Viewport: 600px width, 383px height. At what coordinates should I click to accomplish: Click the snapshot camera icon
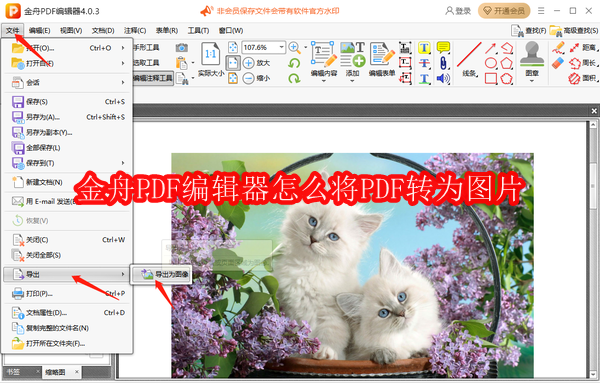pos(181,47)
